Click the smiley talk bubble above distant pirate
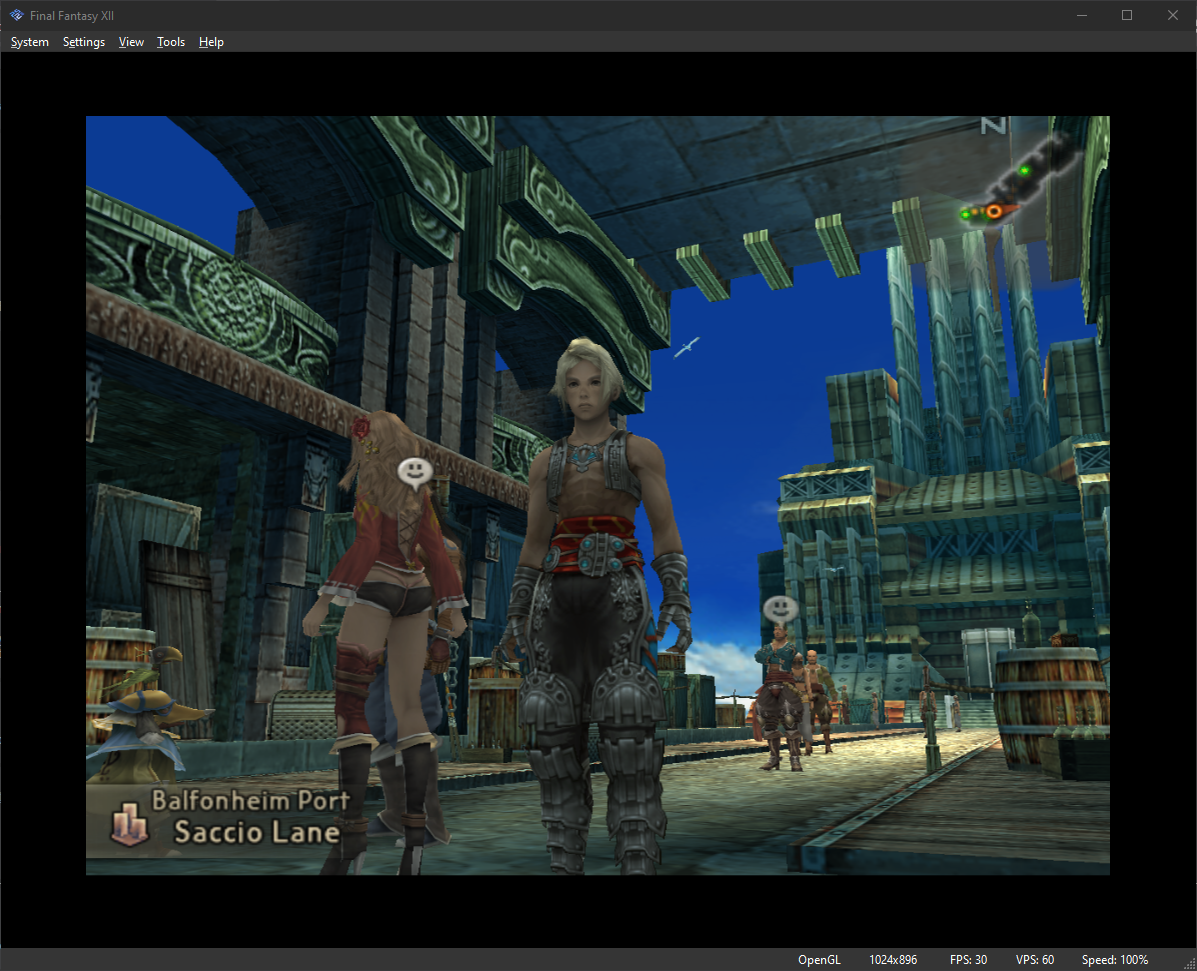The height and width of the screenshot is (971, 1197). (780, 610)
